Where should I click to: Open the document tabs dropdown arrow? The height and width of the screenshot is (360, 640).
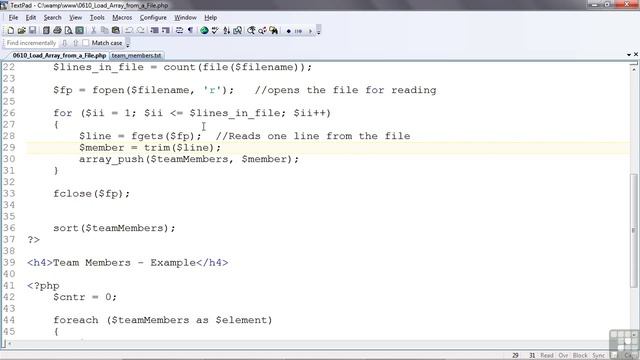629,55
